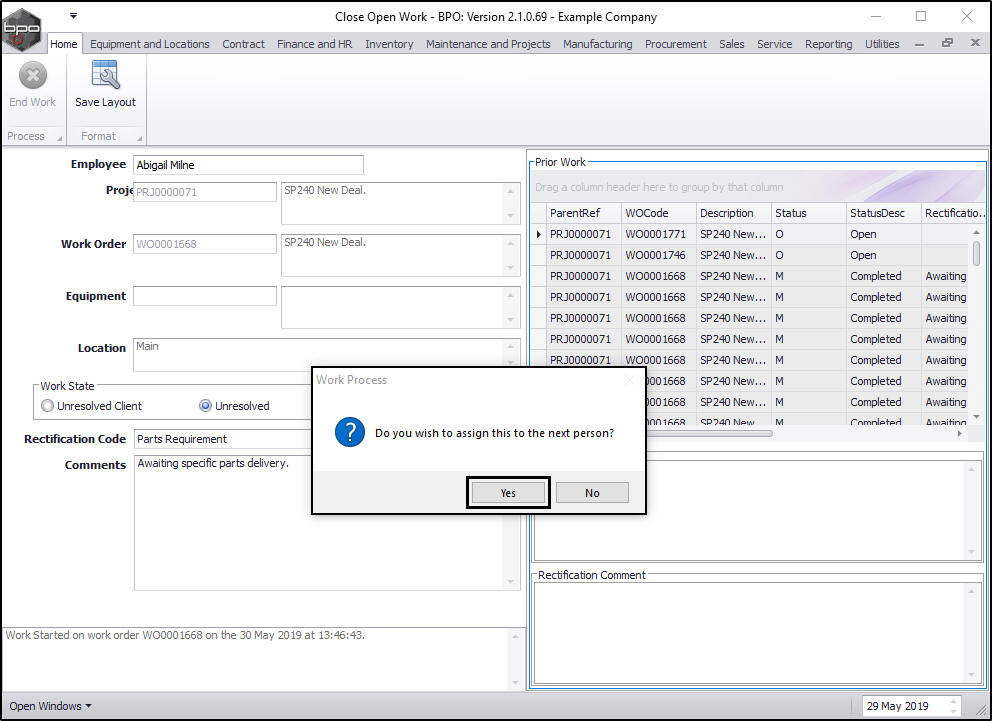Open the Utilities tab
The image size is (992, 721).
(882, 44)
